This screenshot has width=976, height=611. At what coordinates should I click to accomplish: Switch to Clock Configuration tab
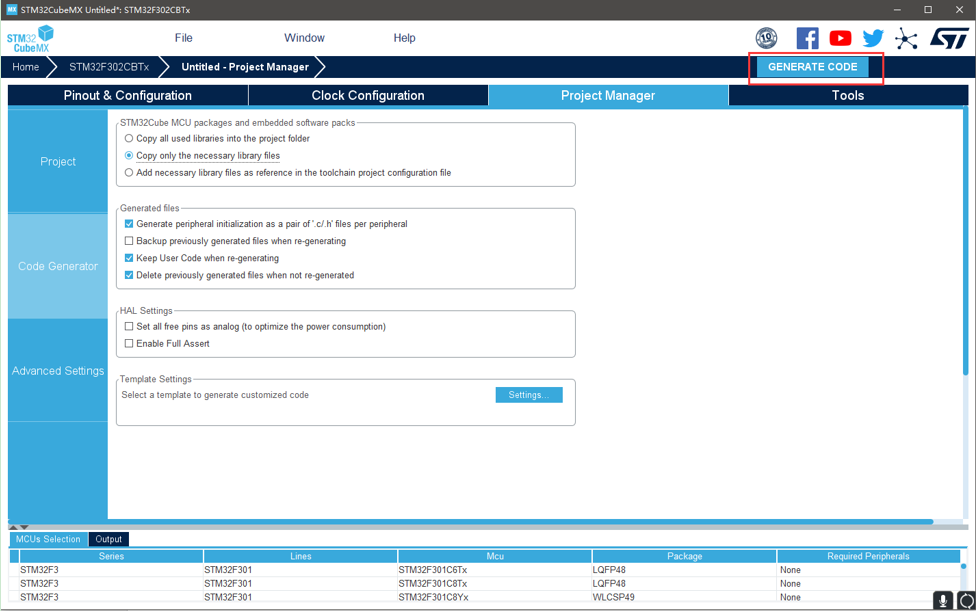[368, 95]
